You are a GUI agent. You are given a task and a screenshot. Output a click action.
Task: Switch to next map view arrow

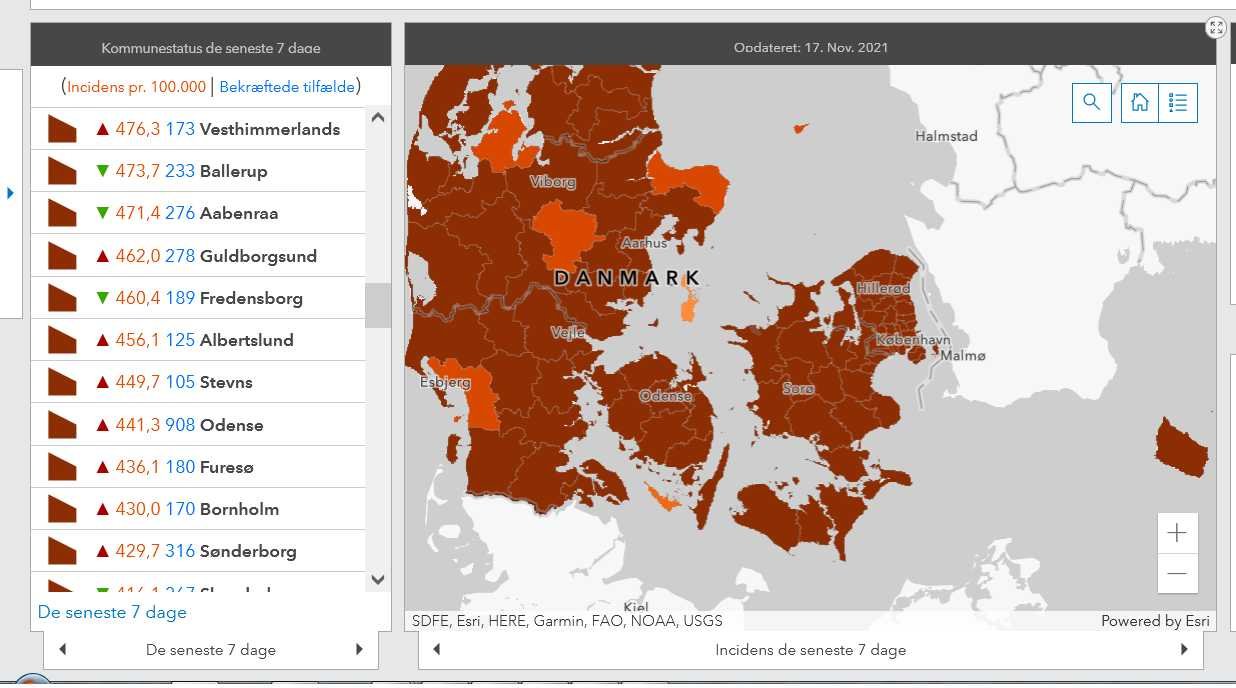[1184, 650]
